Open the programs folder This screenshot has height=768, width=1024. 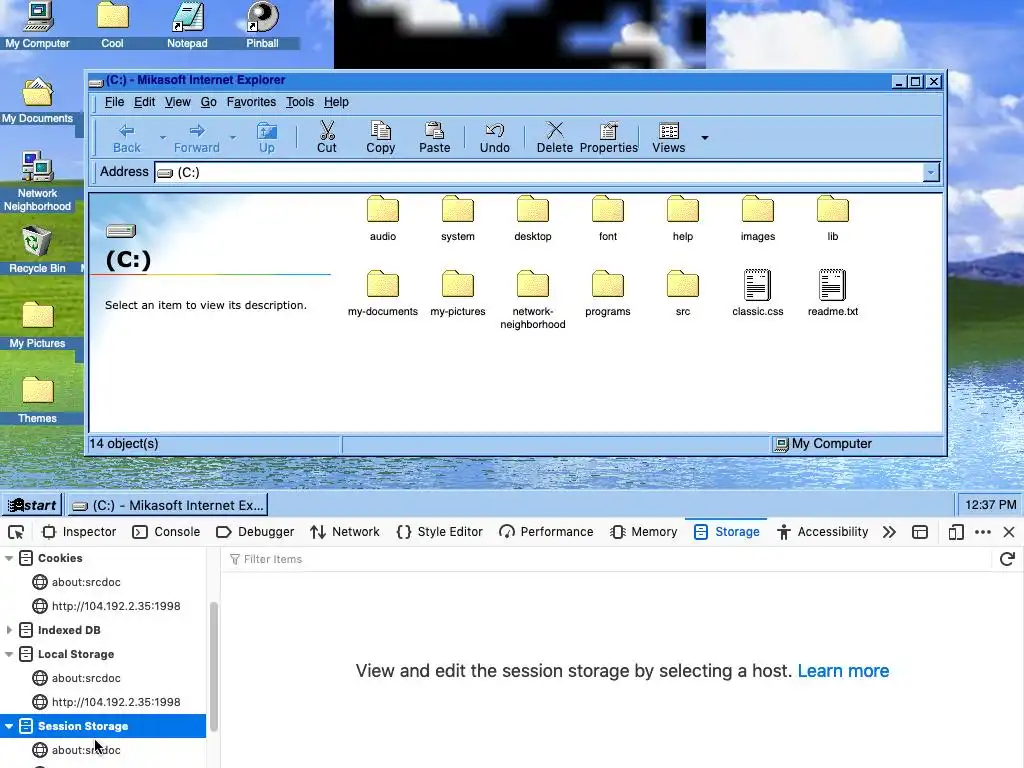click(x=608, y=294)
